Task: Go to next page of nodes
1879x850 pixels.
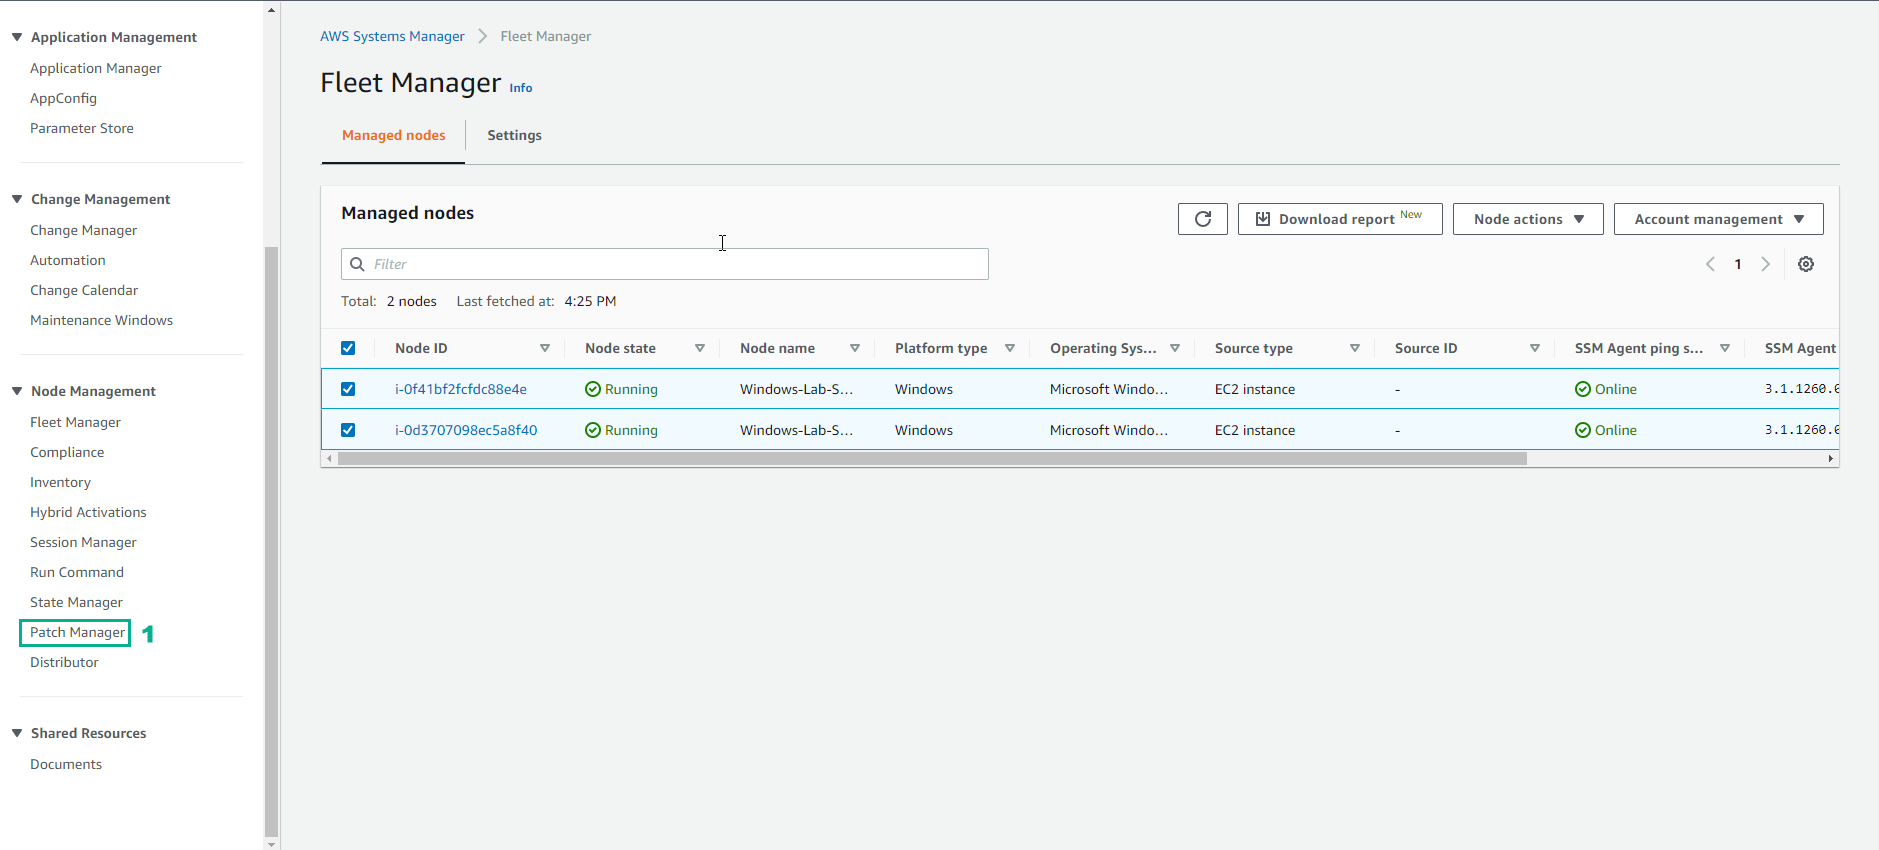Action: pos(1766,264)
